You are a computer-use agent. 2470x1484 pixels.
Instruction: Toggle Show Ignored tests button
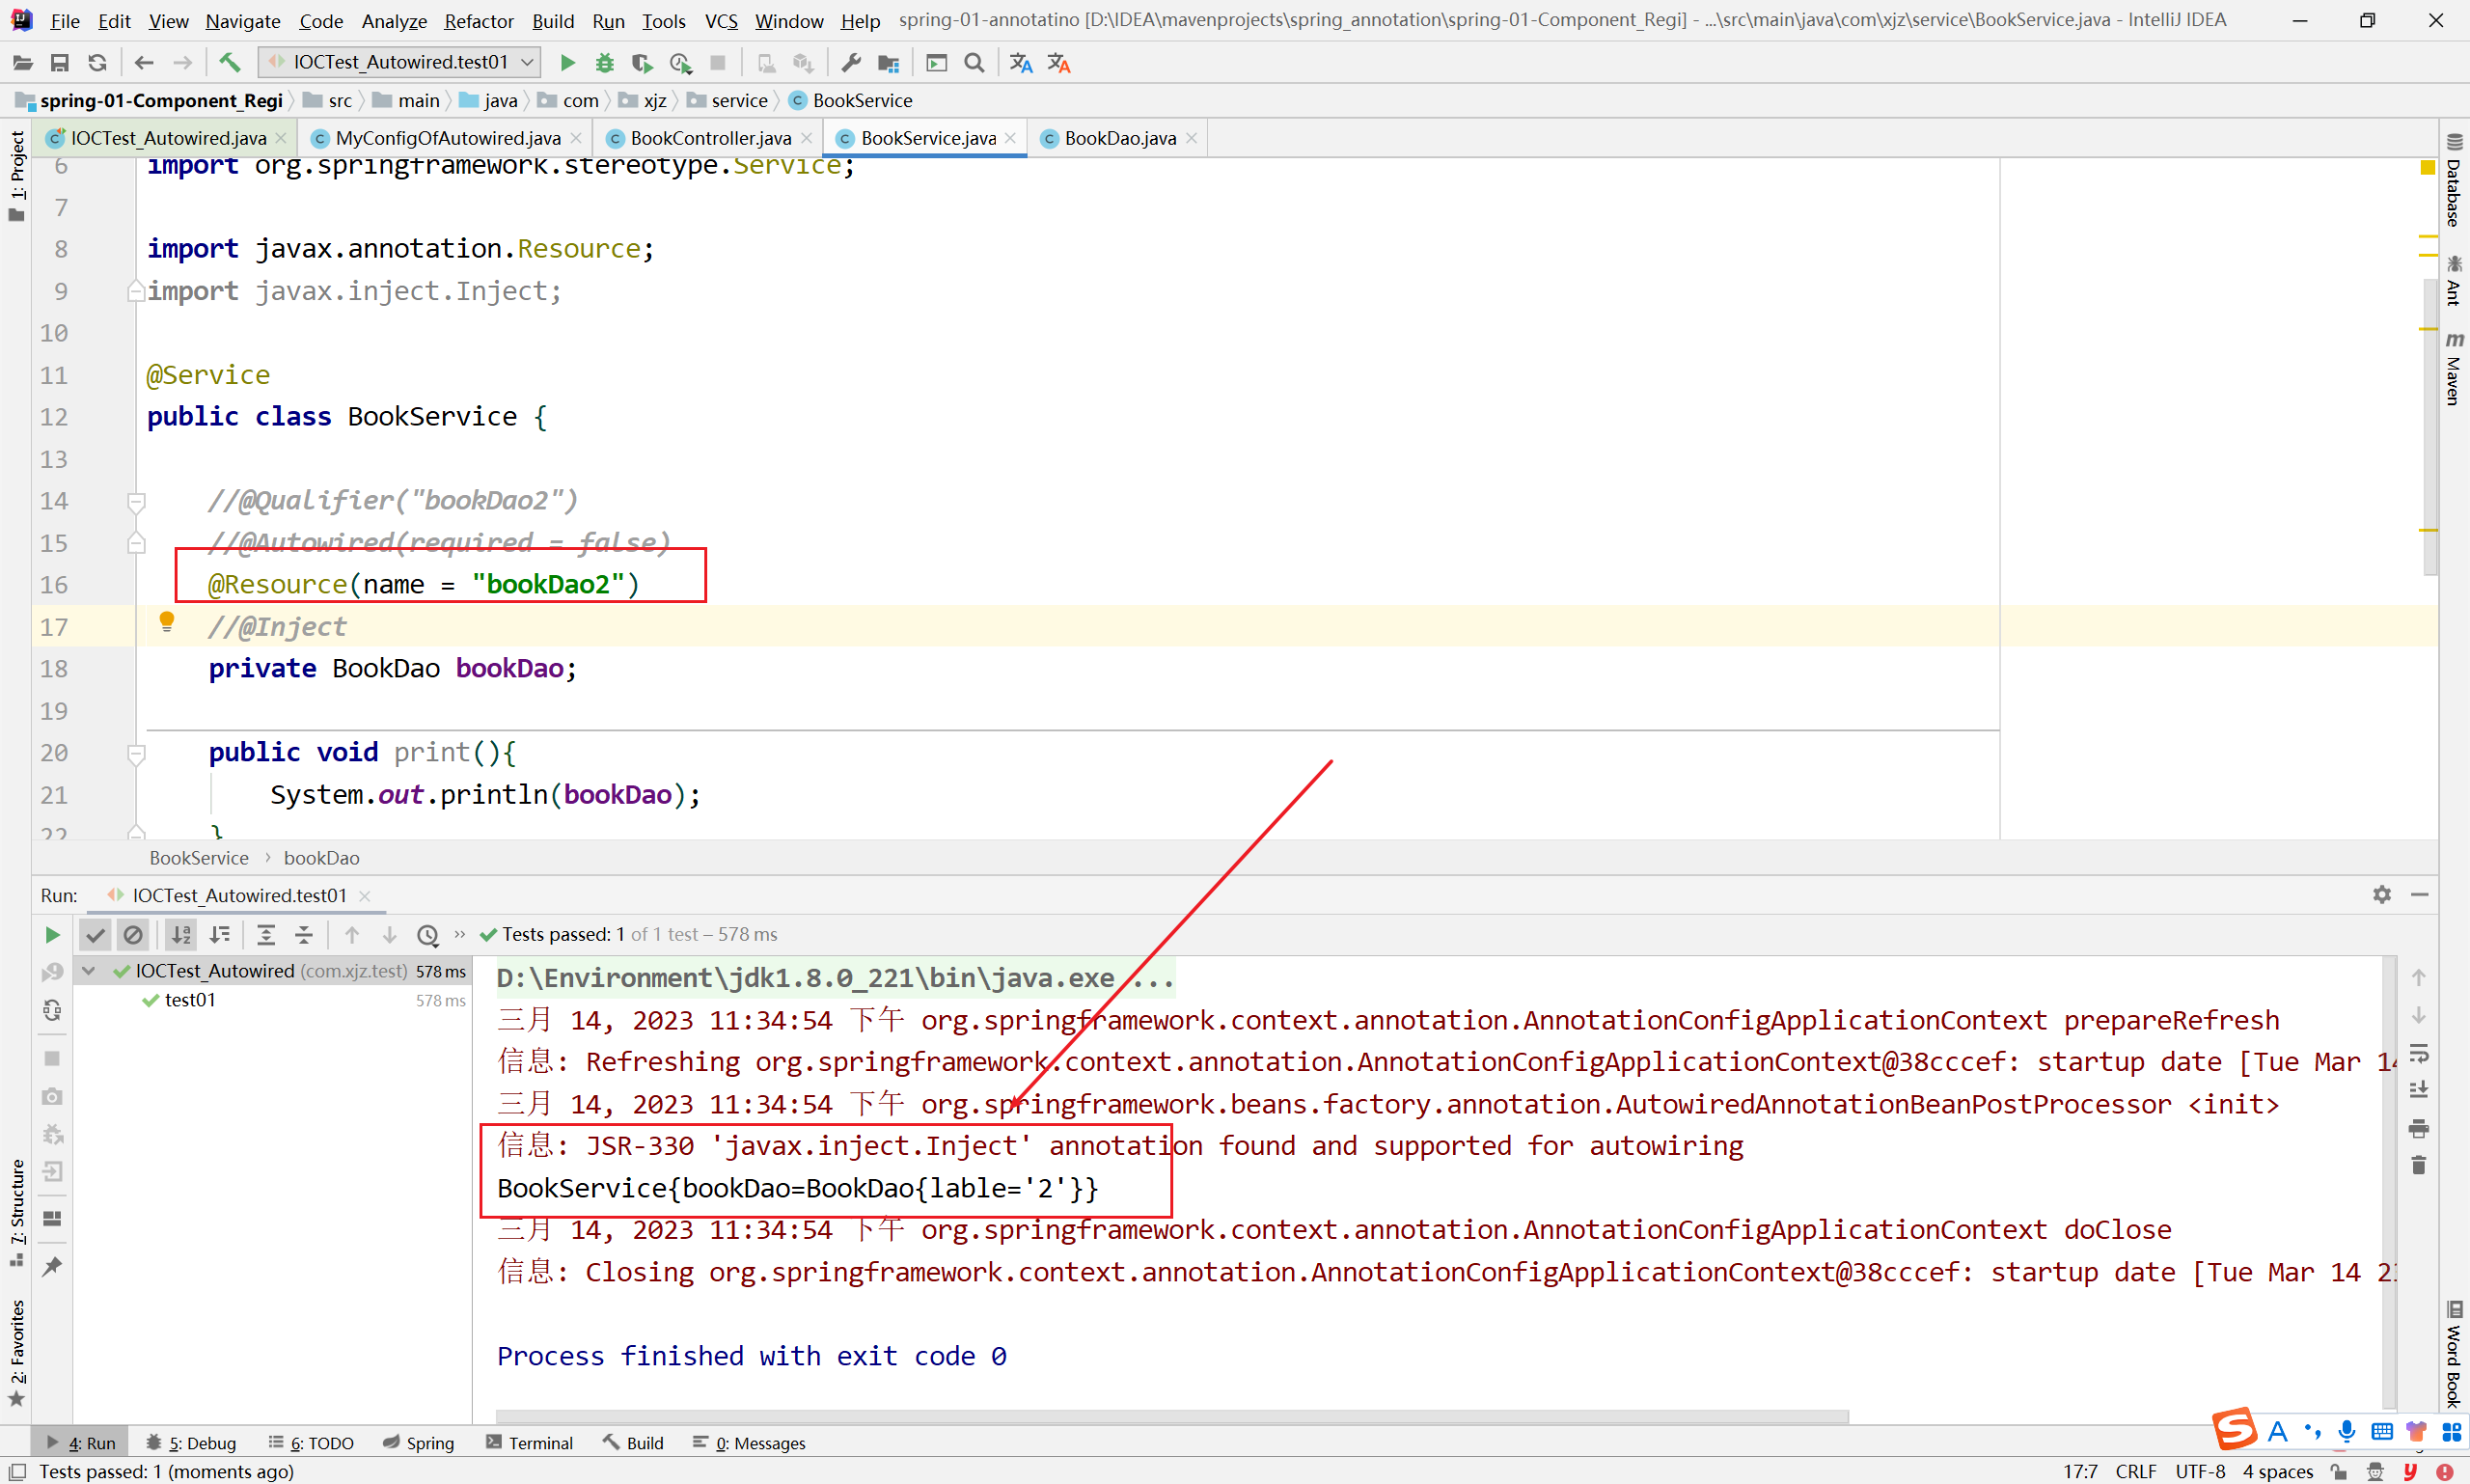pos(133,935)
